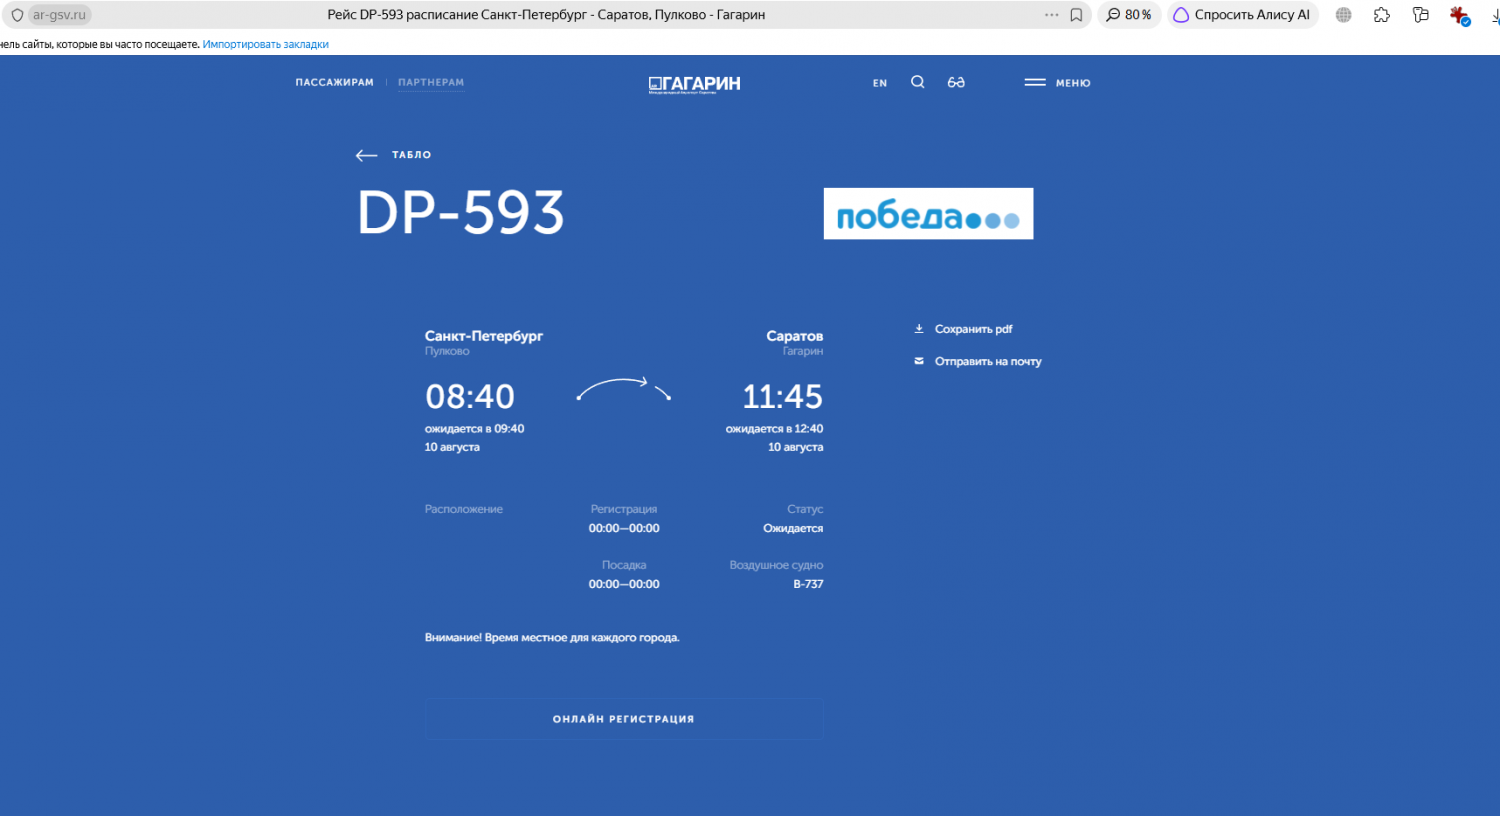Switch site language to EN

pos(880,83)
